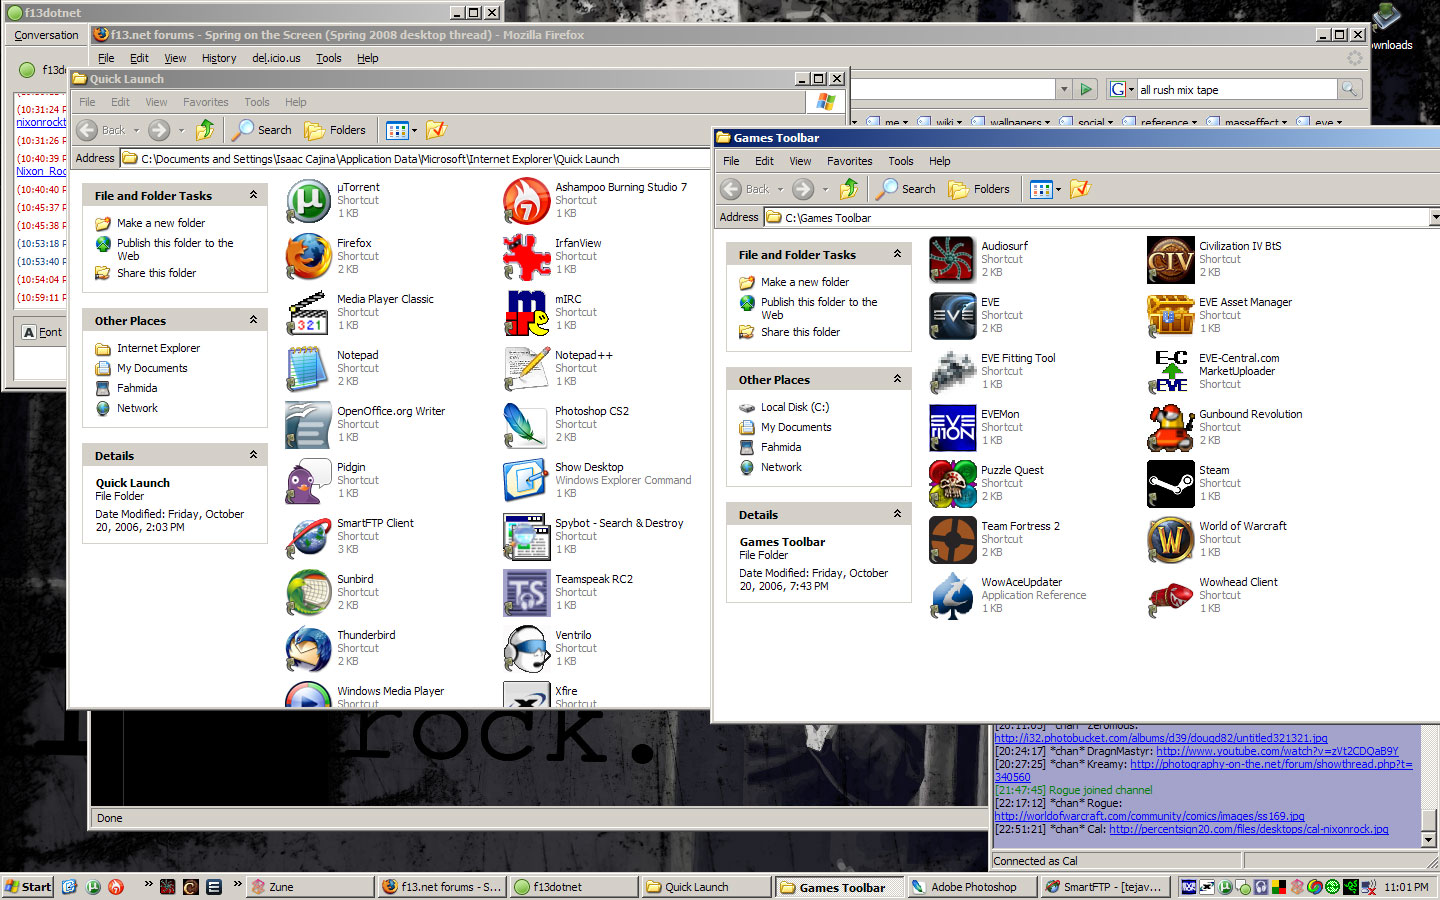This screenshot has width=1440, height=900.
Task: Collapse Details panel in Quick Launch window
Action: point(253,455)
